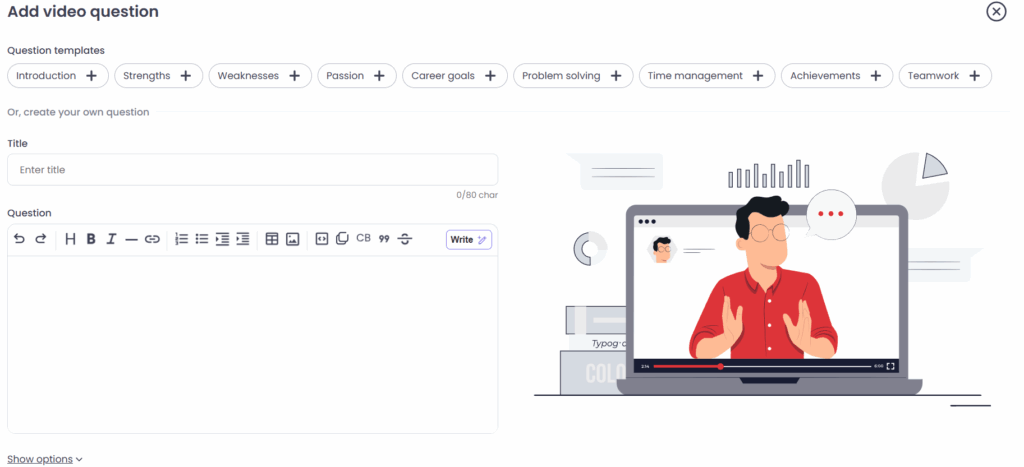Insert a blockquote with the quote icon
Screen dimensions: 1024x467
[384, 239]
